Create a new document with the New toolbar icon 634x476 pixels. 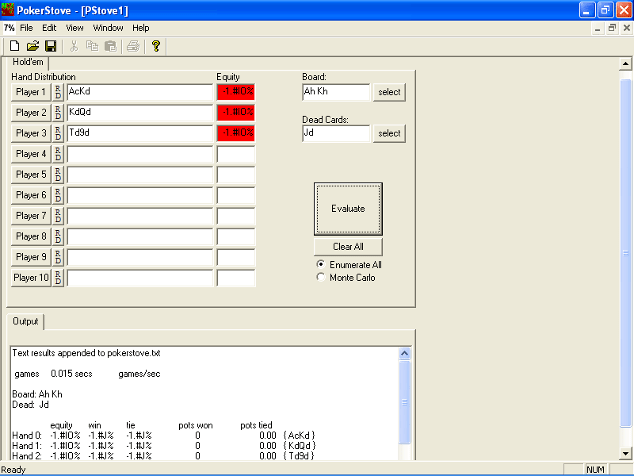click(x=15, y=46)
